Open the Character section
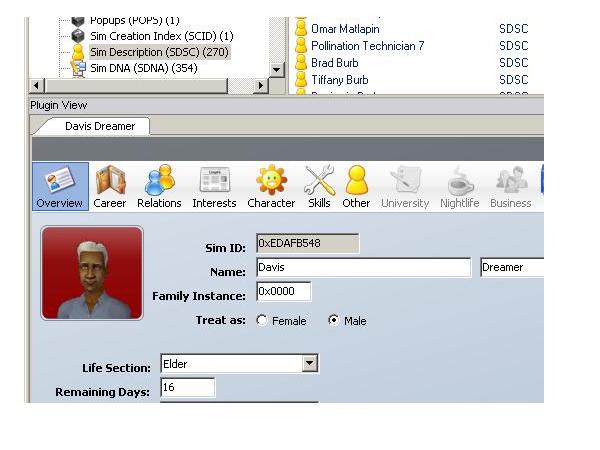This screenshot has width=600, height=450. 271,186
